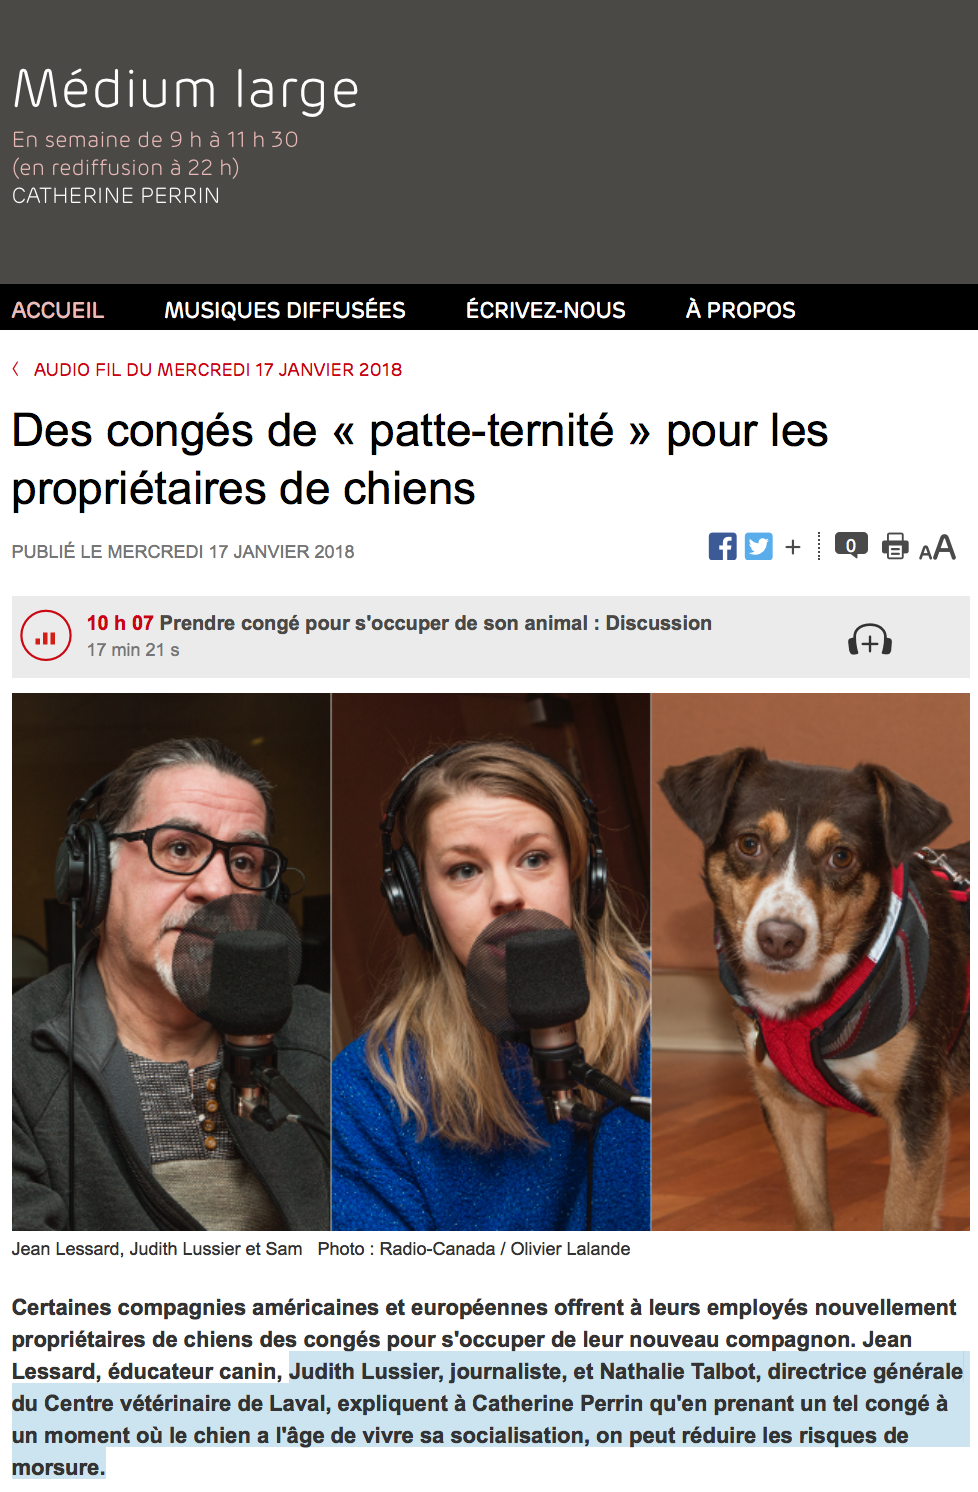The width and height of the screenshot is (978, 1492).
Task: Open MUSIQUES DIFFUSÉES menu item
Action: point(285,310)
